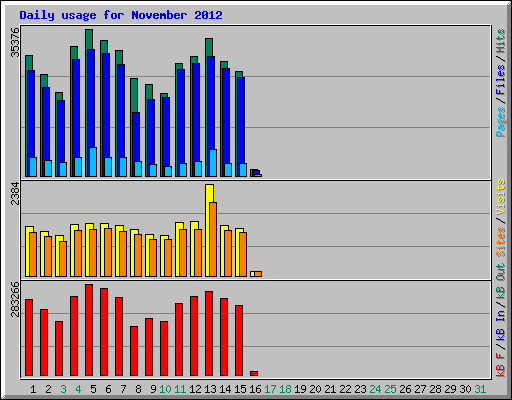Click day 9 on the x-axis
The width and height of the screenshot is (512, 400).
pos(153,389)
